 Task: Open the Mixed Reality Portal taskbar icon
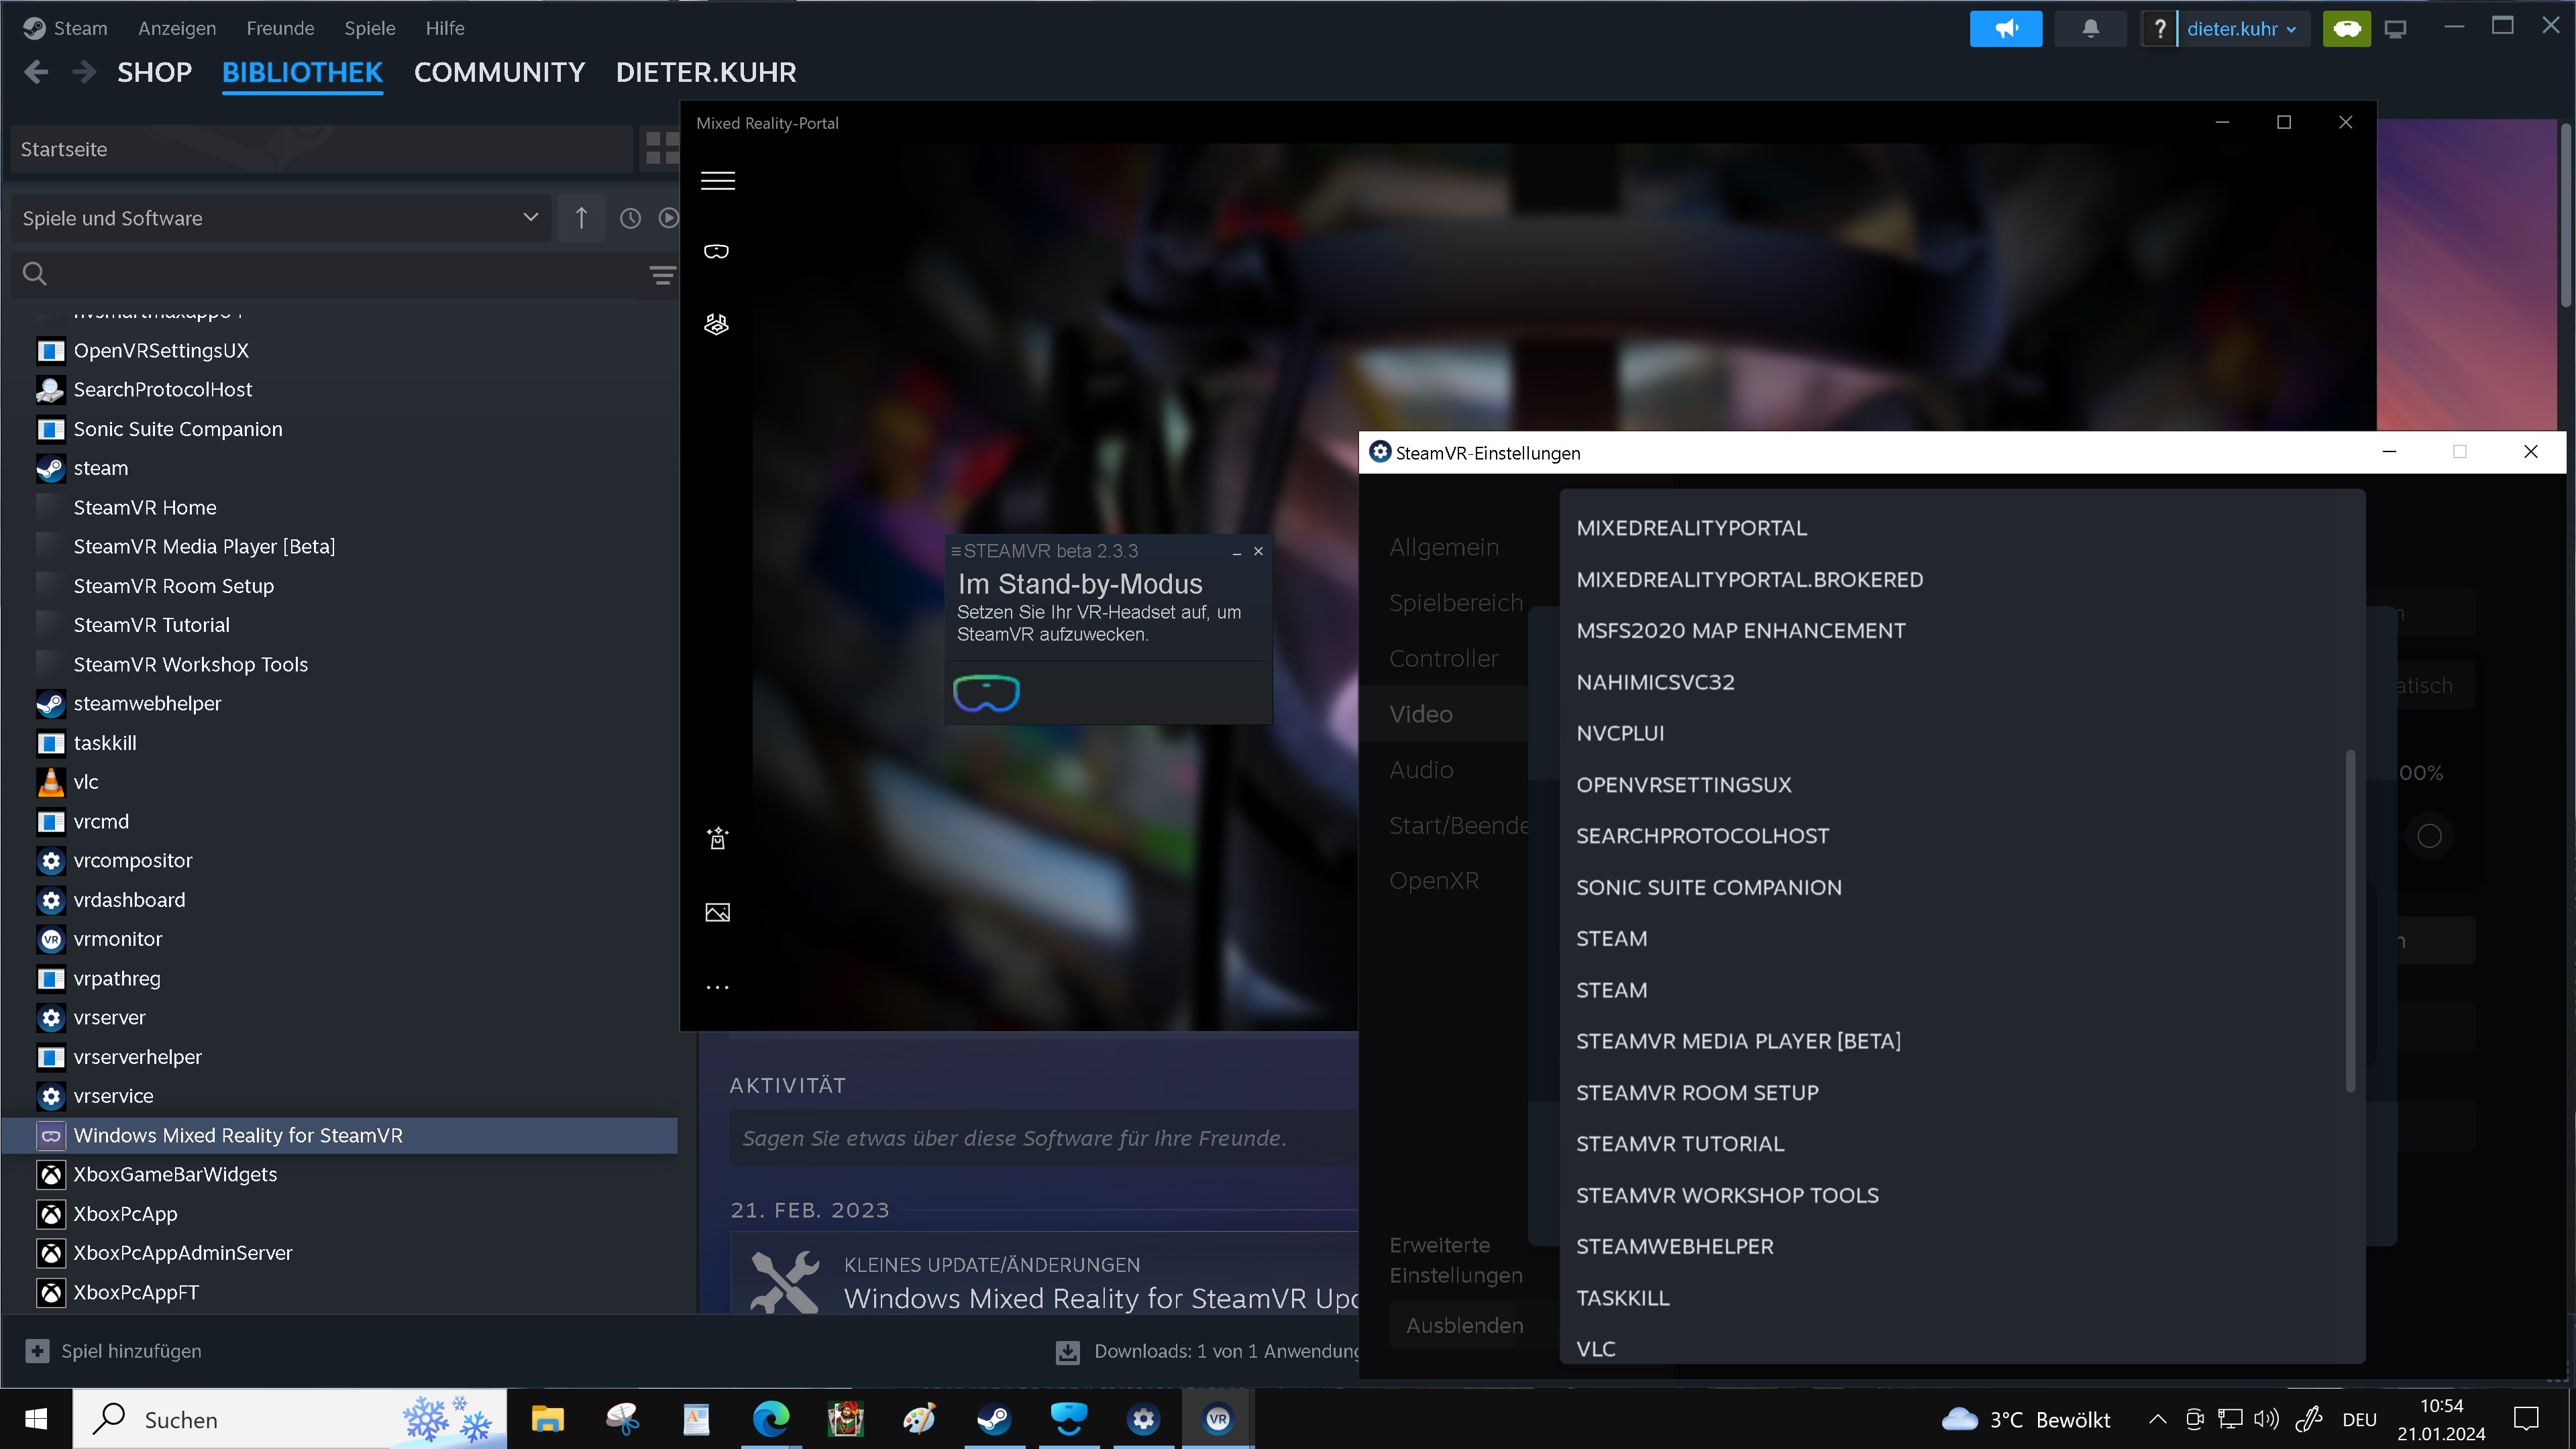click(x=1068, y=1418)
